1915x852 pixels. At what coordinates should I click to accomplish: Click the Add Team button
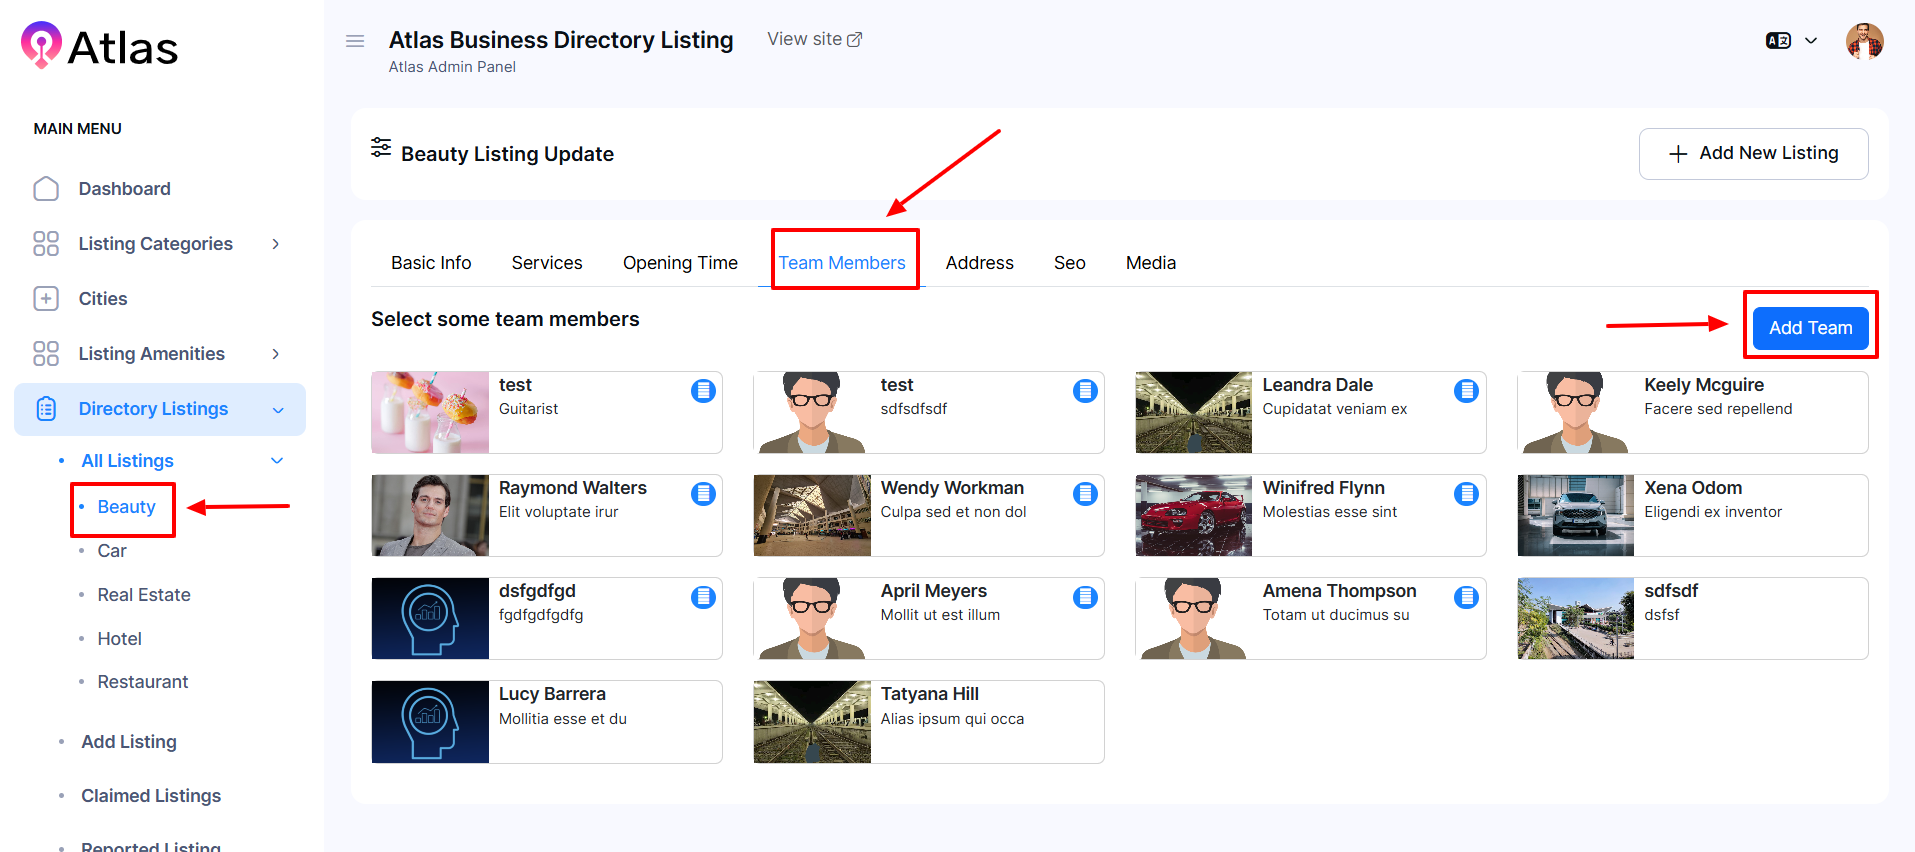[x=1810, y=328]
